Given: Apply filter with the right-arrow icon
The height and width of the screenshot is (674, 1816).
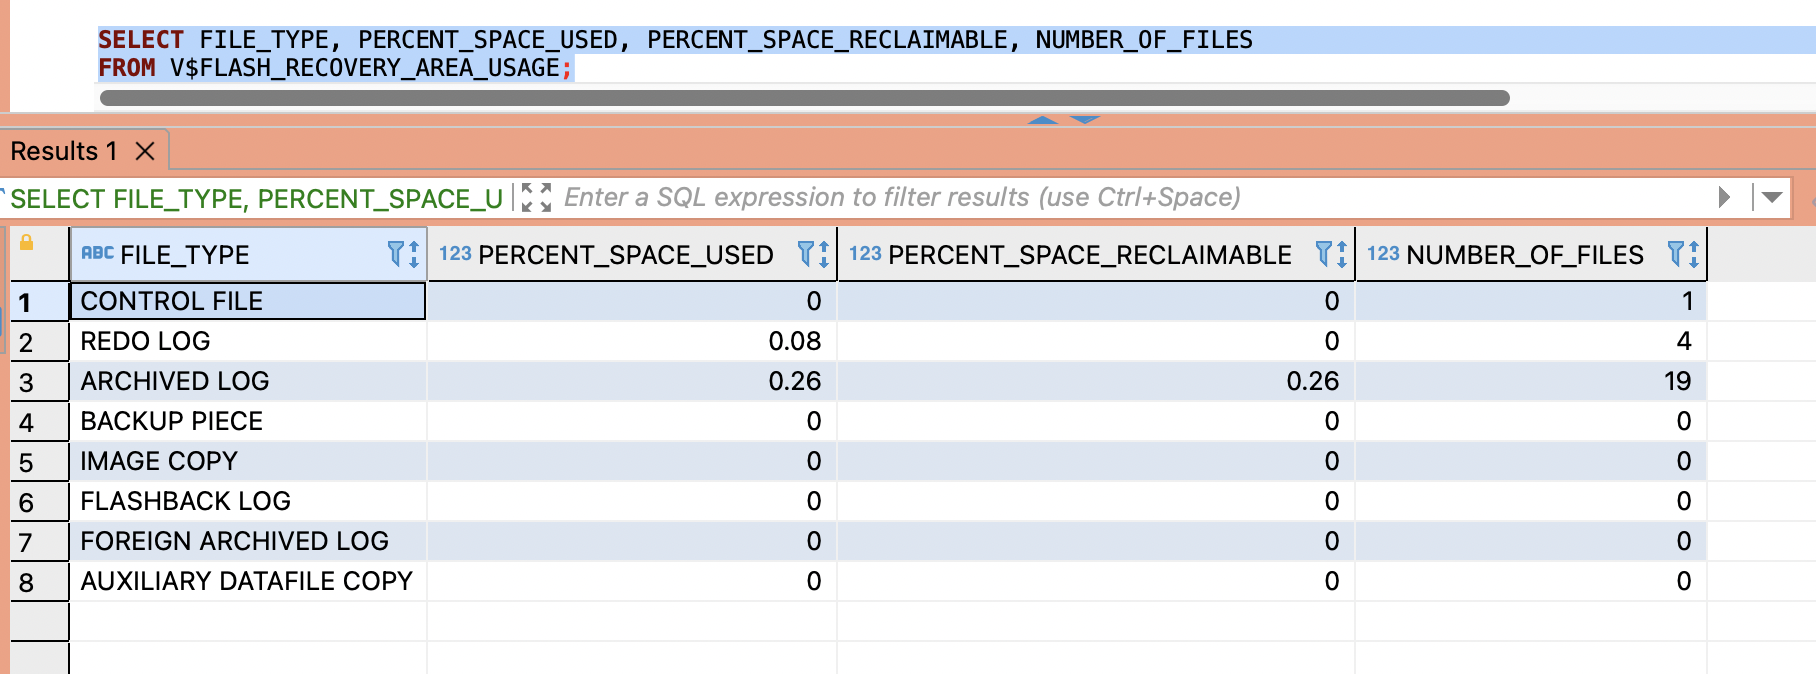Looking at the screenshot, I should click(1724, 197).
